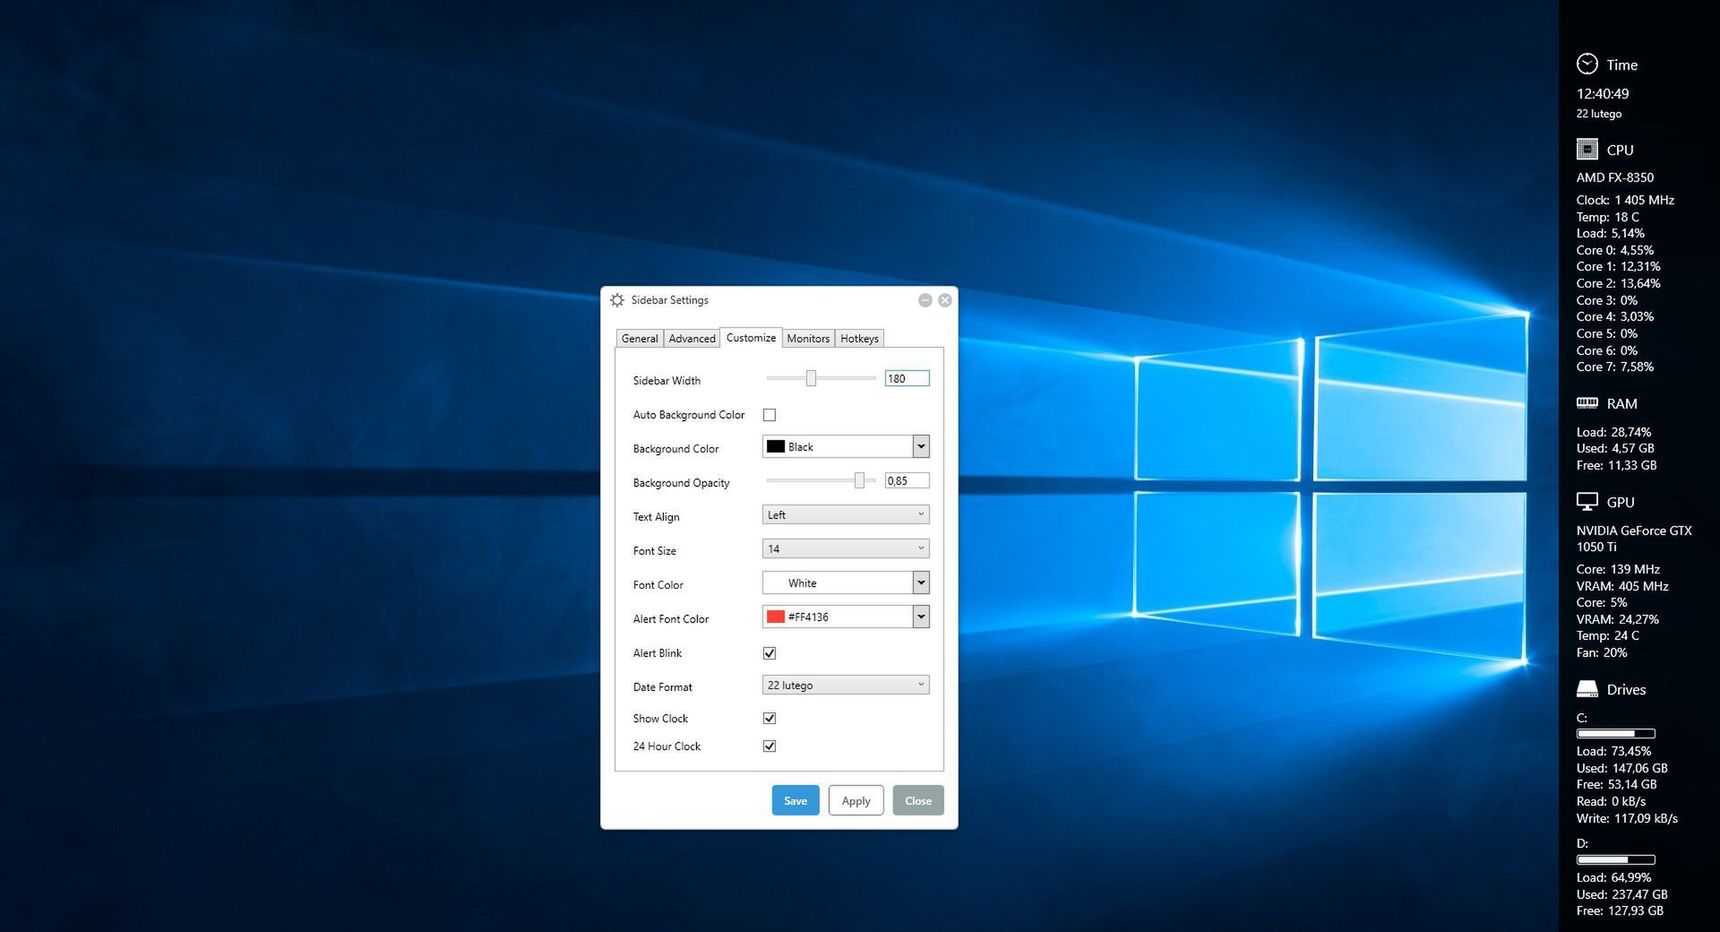Image resolution: width=1720 pixels, height=932 pixels.
Task: Uncheck the Alert Blink checkbox
Action: click(x=769, y=653)
